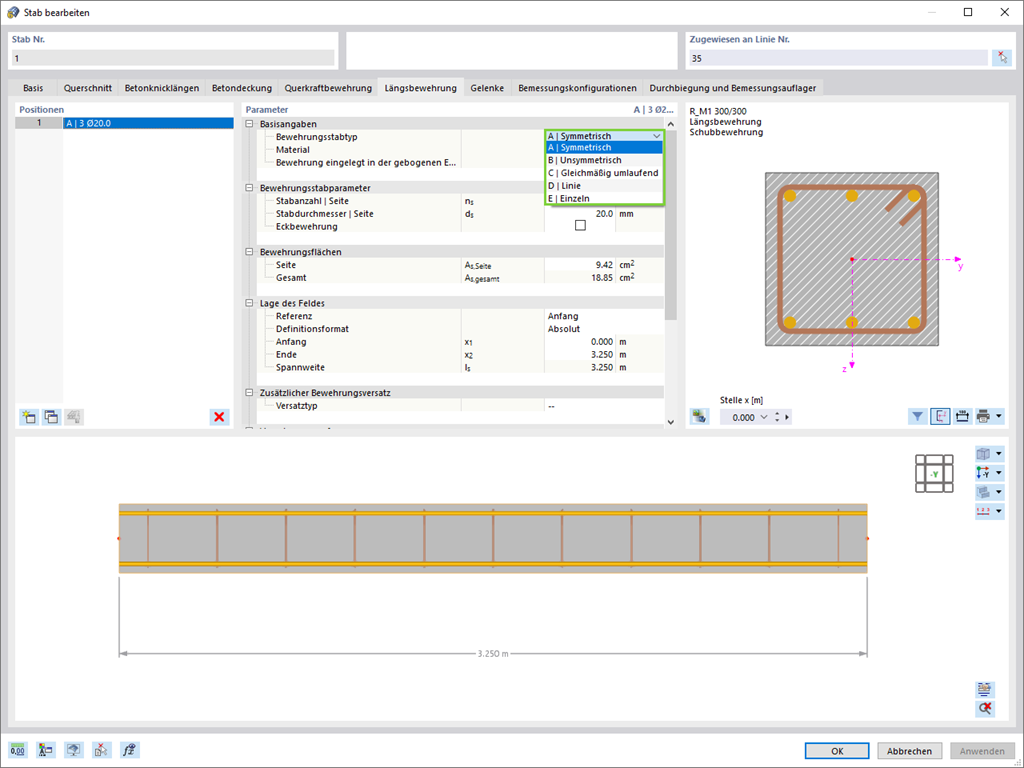Switch to the Basis tab
Viewport: 1024px width, 768px height.
[x=33, y=88]
